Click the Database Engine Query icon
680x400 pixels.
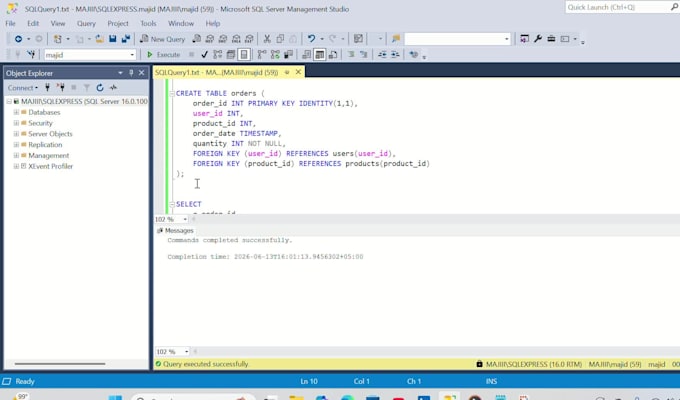196,39
